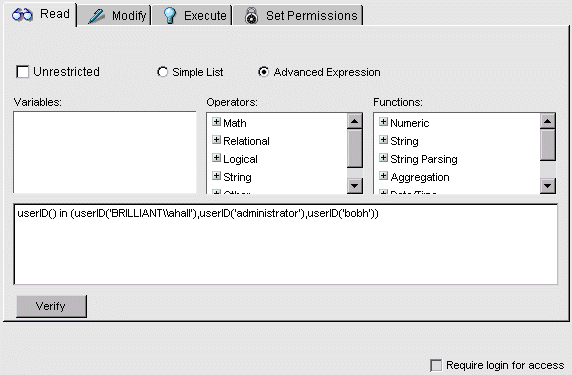Screen dimensions: 572x375
Task: Click the Operators list scroll down arrow
Action: 355,186
